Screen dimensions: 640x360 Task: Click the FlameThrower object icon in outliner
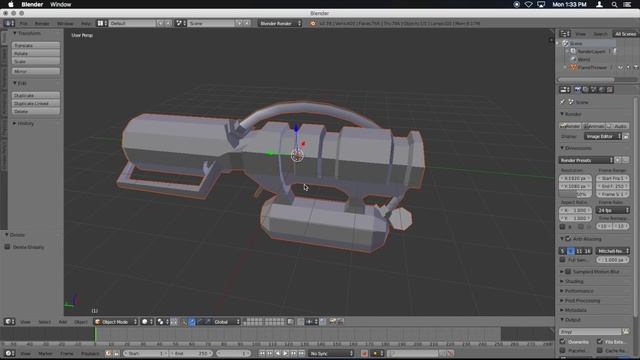tap(573, 67)
